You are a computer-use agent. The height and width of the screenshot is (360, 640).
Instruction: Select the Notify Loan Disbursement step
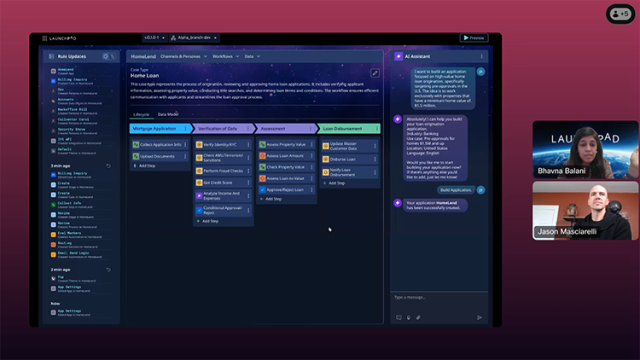point(349,172)
